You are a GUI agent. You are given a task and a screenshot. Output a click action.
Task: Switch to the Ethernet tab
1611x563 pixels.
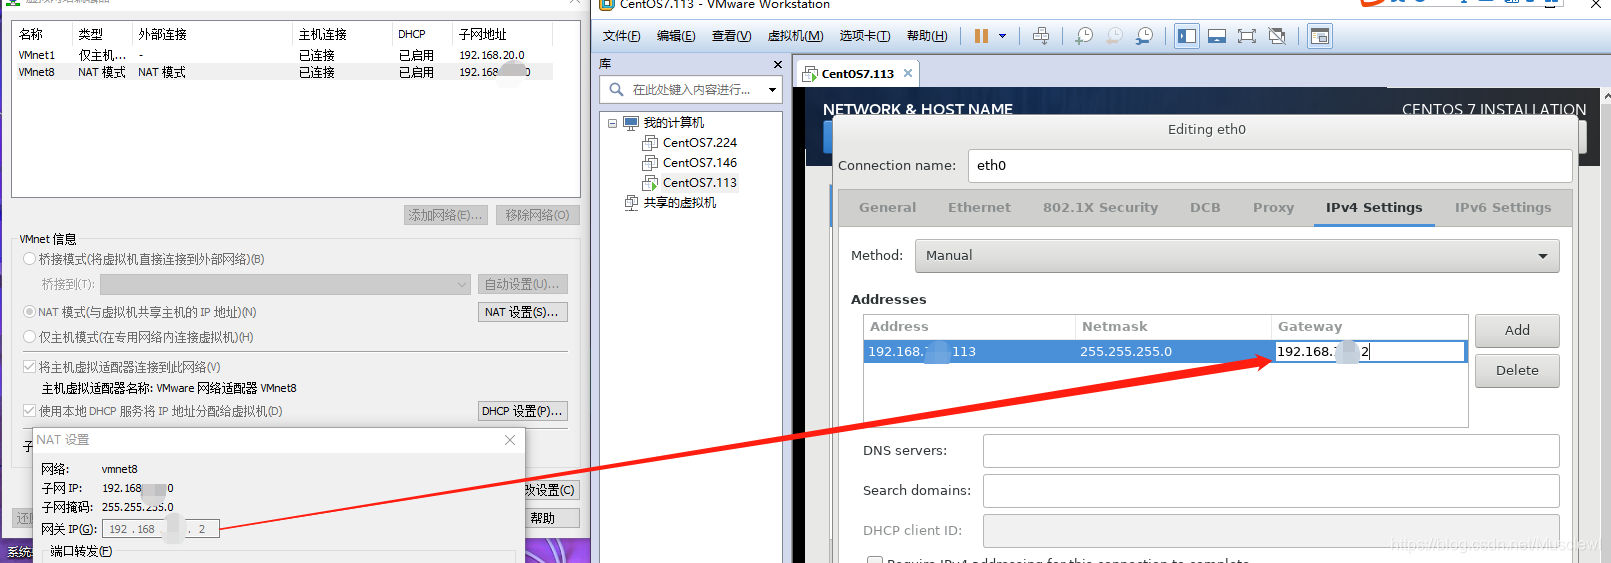(979, 208)
